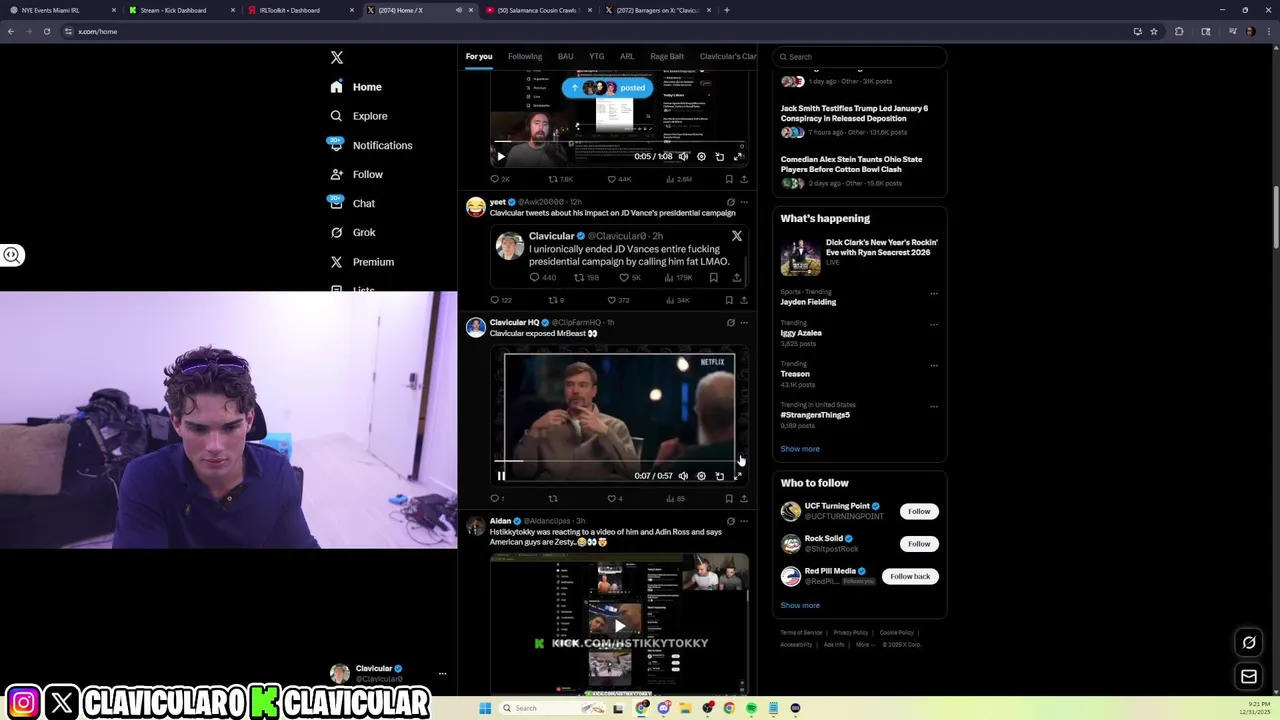
Task: Open Grok explain icon on yeet's post
Action: pos(730,202)
